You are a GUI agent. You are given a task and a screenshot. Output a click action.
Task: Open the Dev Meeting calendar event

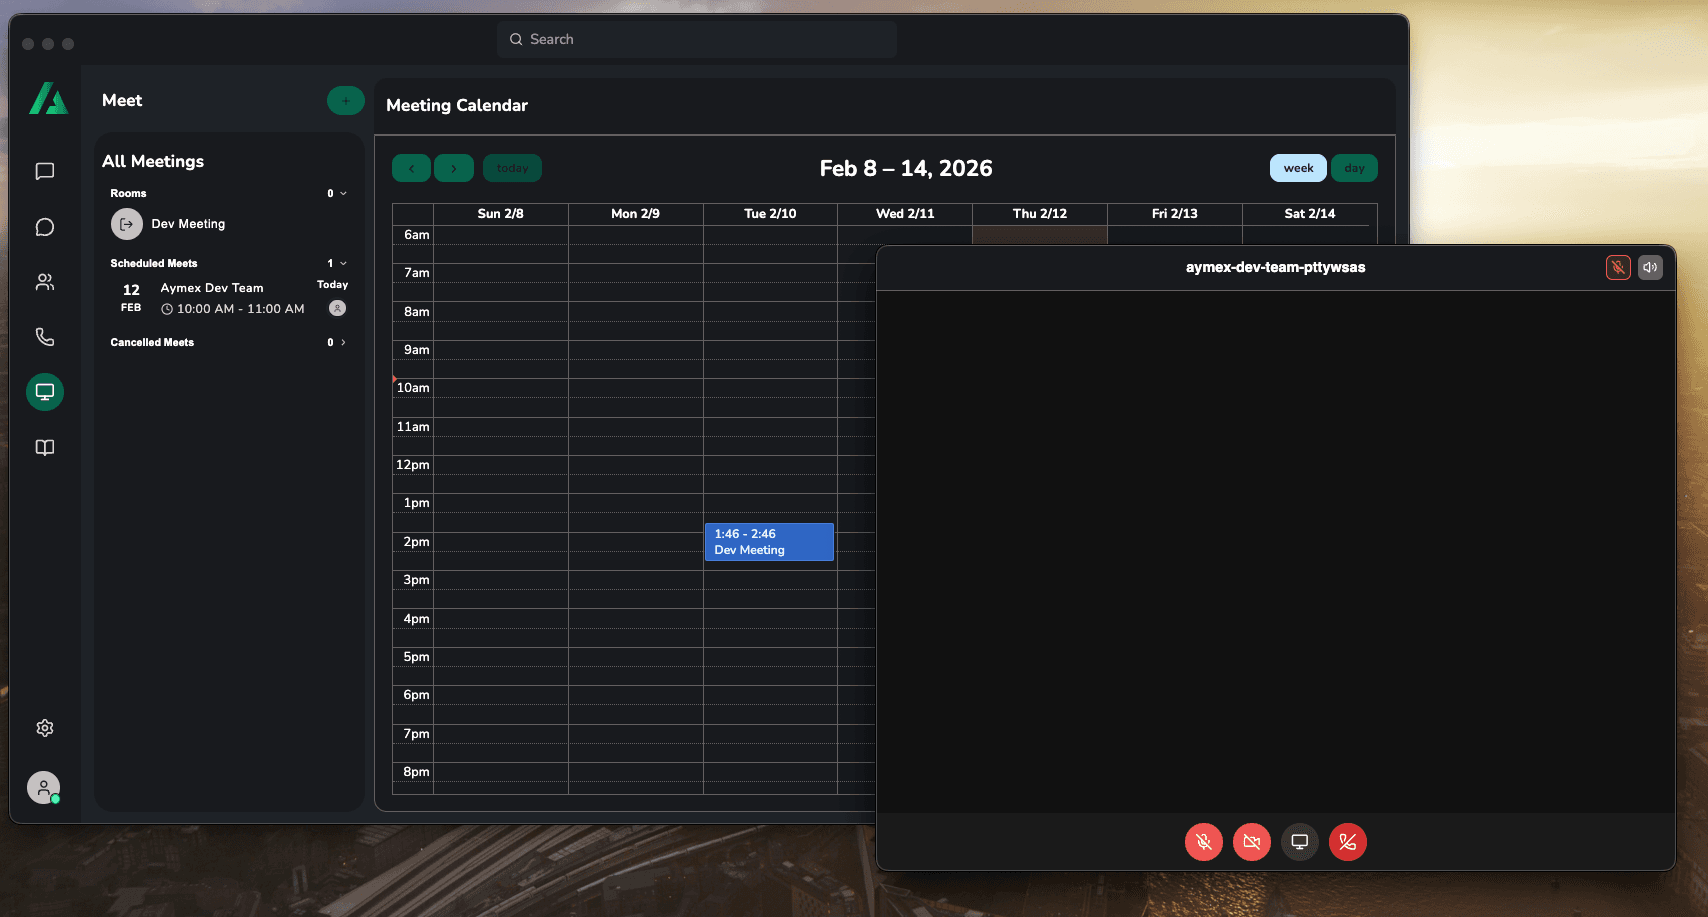point(769,542)
